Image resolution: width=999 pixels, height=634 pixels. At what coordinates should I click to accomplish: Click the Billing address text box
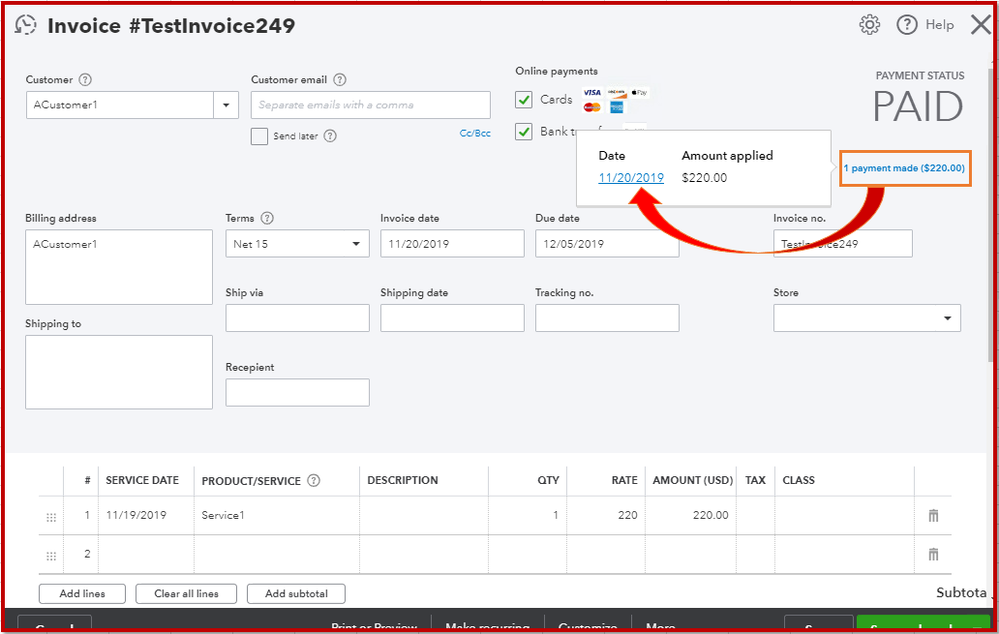[119, 267]
